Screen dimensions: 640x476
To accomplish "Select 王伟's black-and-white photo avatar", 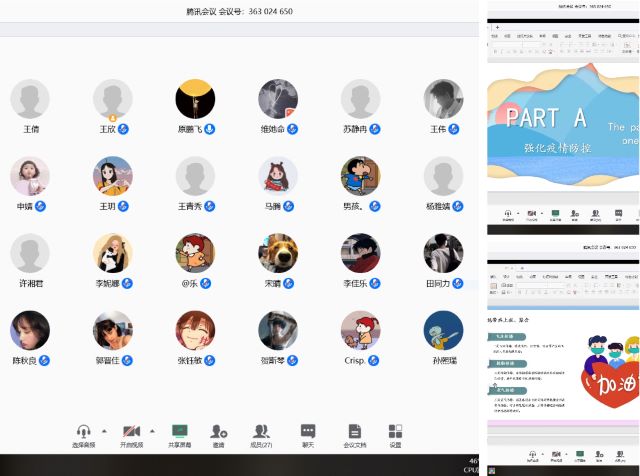I will point(443,99).
